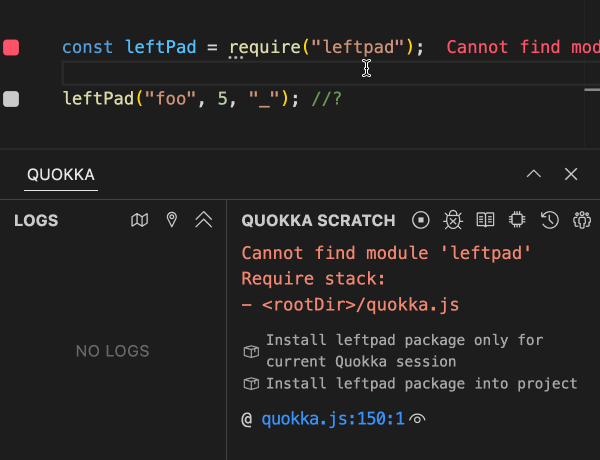Click the gray gutter indicator beside the leftPad call
Image resolution: width=600 pixels, height=460 pixels.
(x=11, y=99)
